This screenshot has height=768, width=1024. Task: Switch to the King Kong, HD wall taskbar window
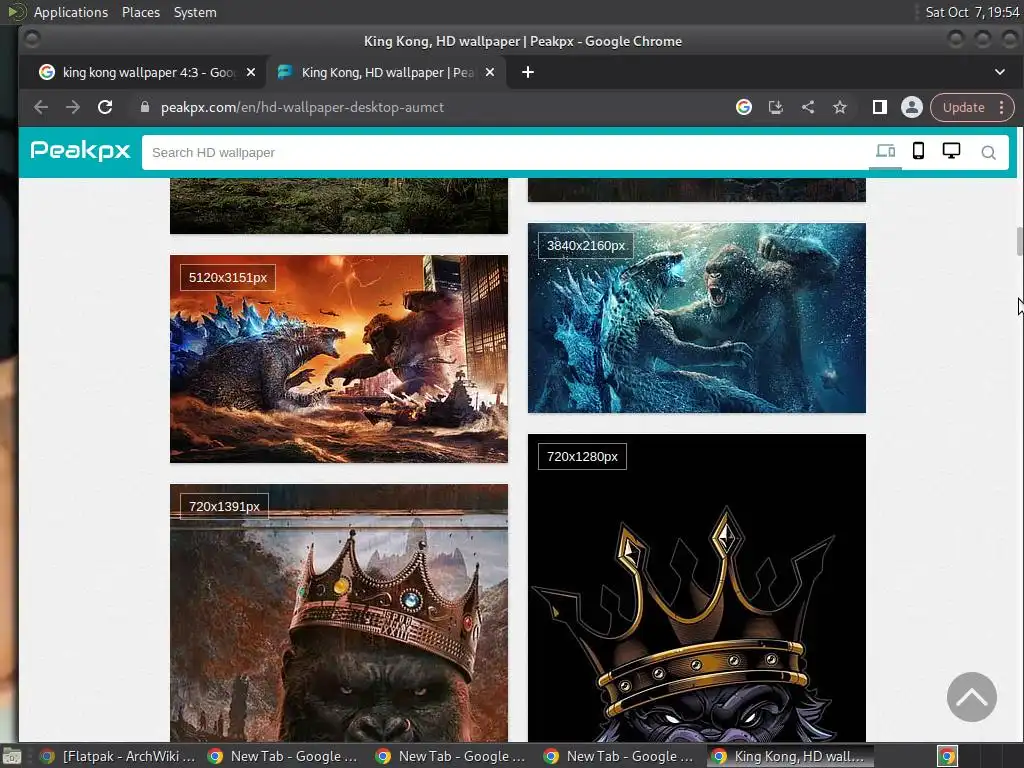pyautogui.click(x=790, y=756)
